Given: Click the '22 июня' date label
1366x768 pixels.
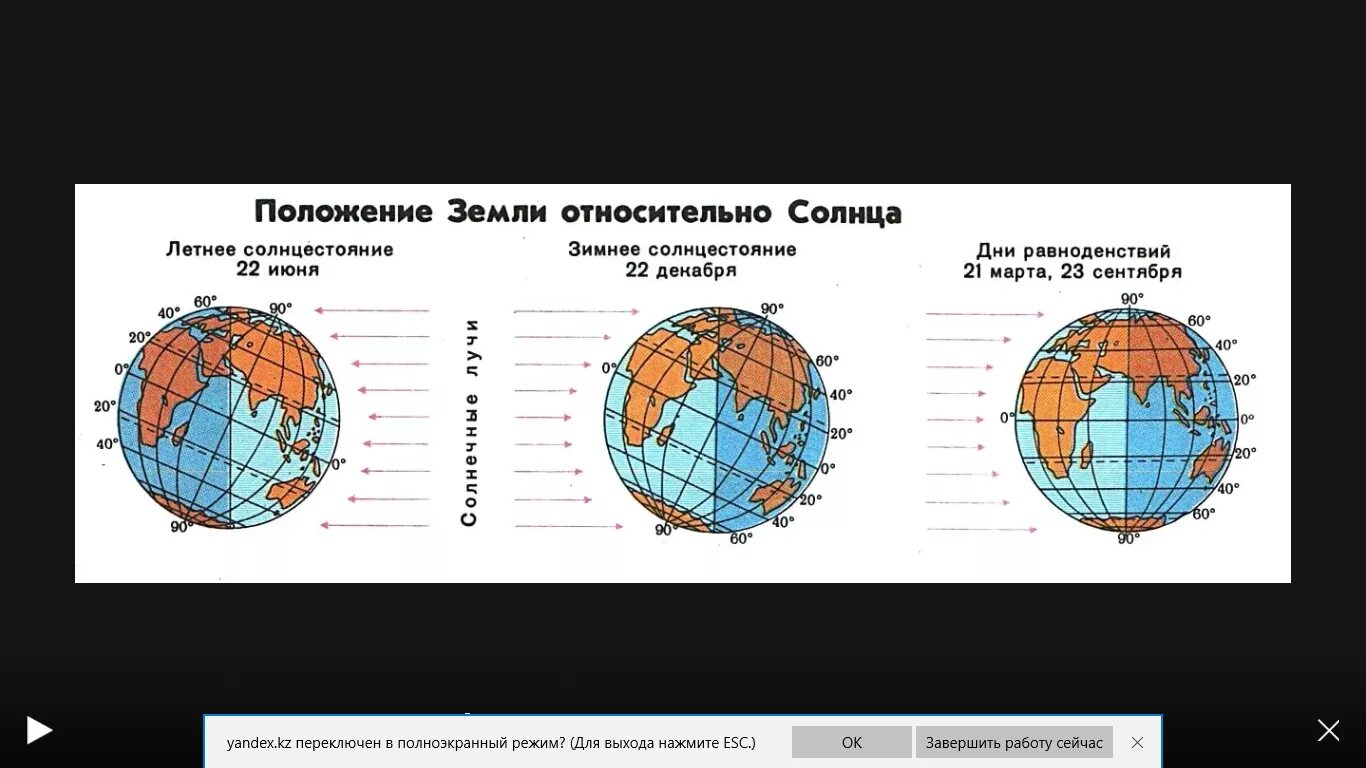Looking at the screenshot, I should coord(278,270).
